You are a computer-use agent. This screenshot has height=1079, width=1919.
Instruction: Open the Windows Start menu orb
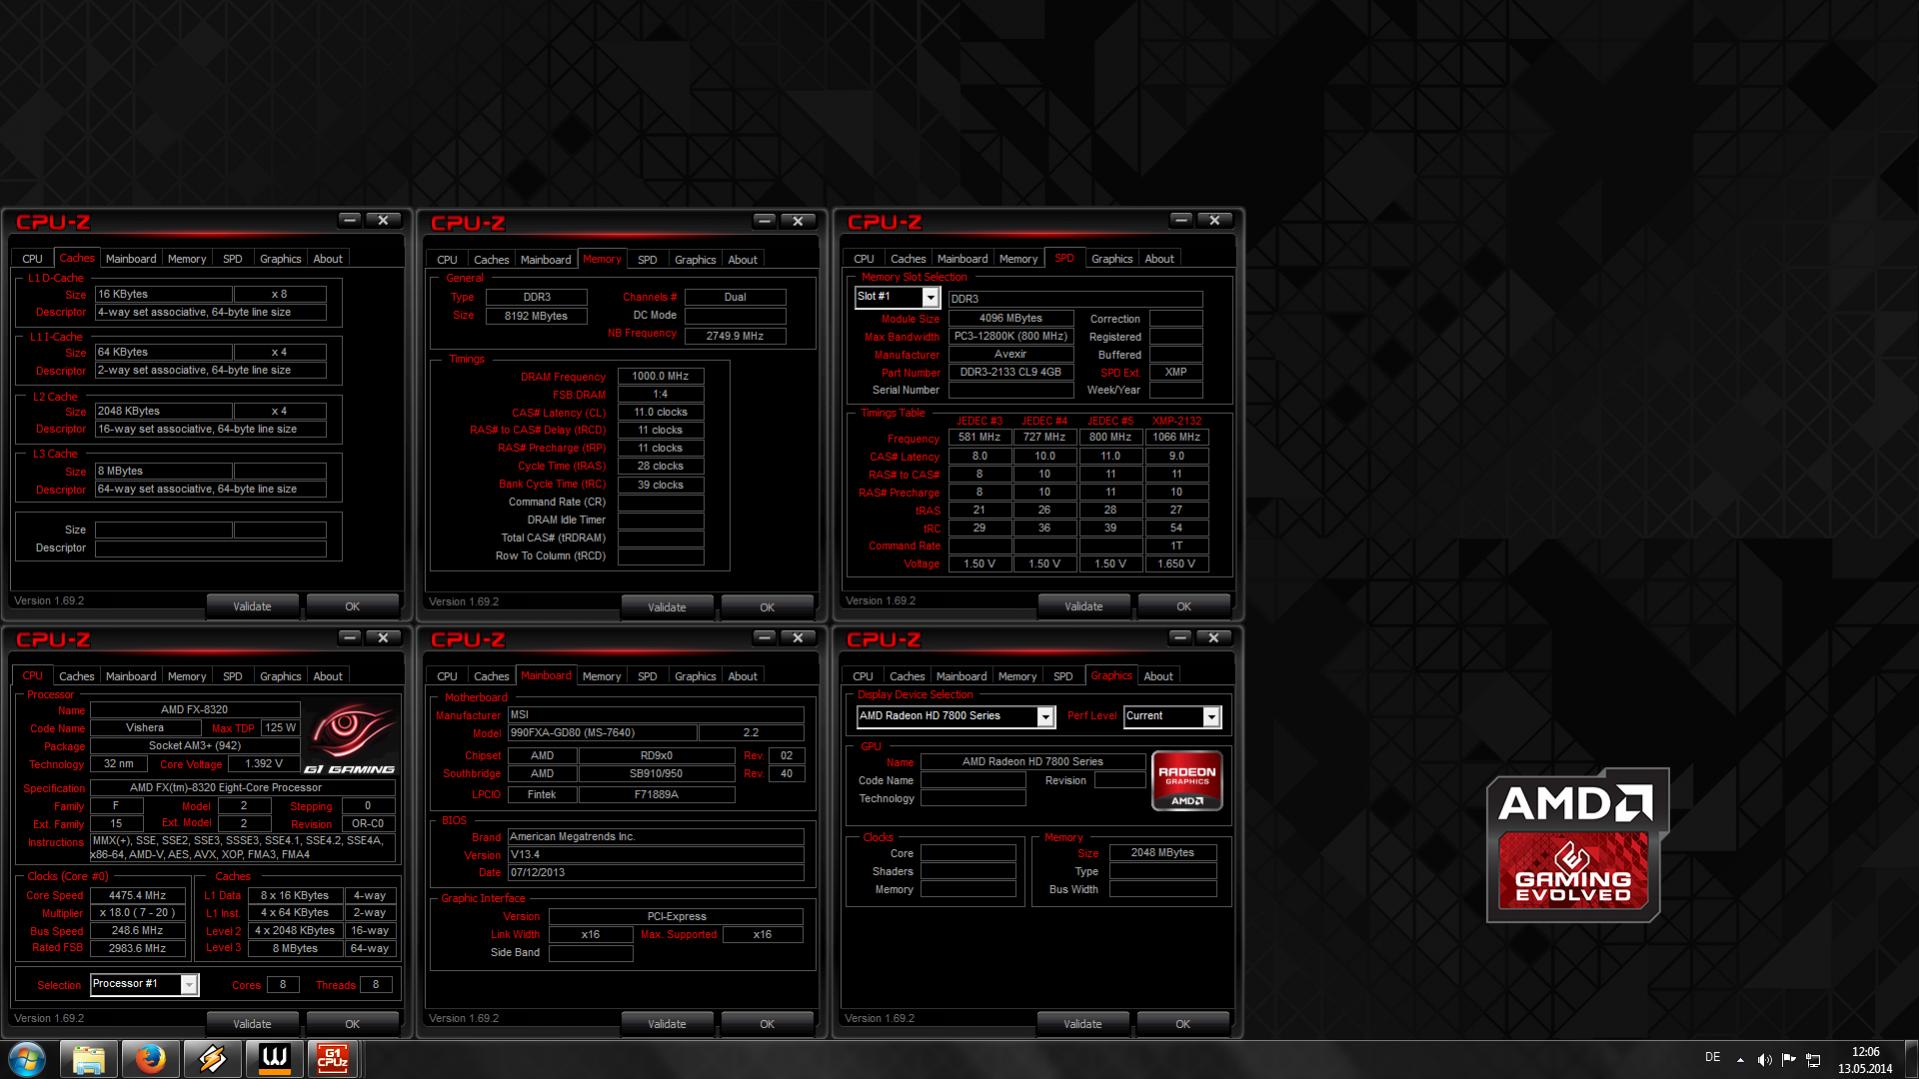point(27,1059)
